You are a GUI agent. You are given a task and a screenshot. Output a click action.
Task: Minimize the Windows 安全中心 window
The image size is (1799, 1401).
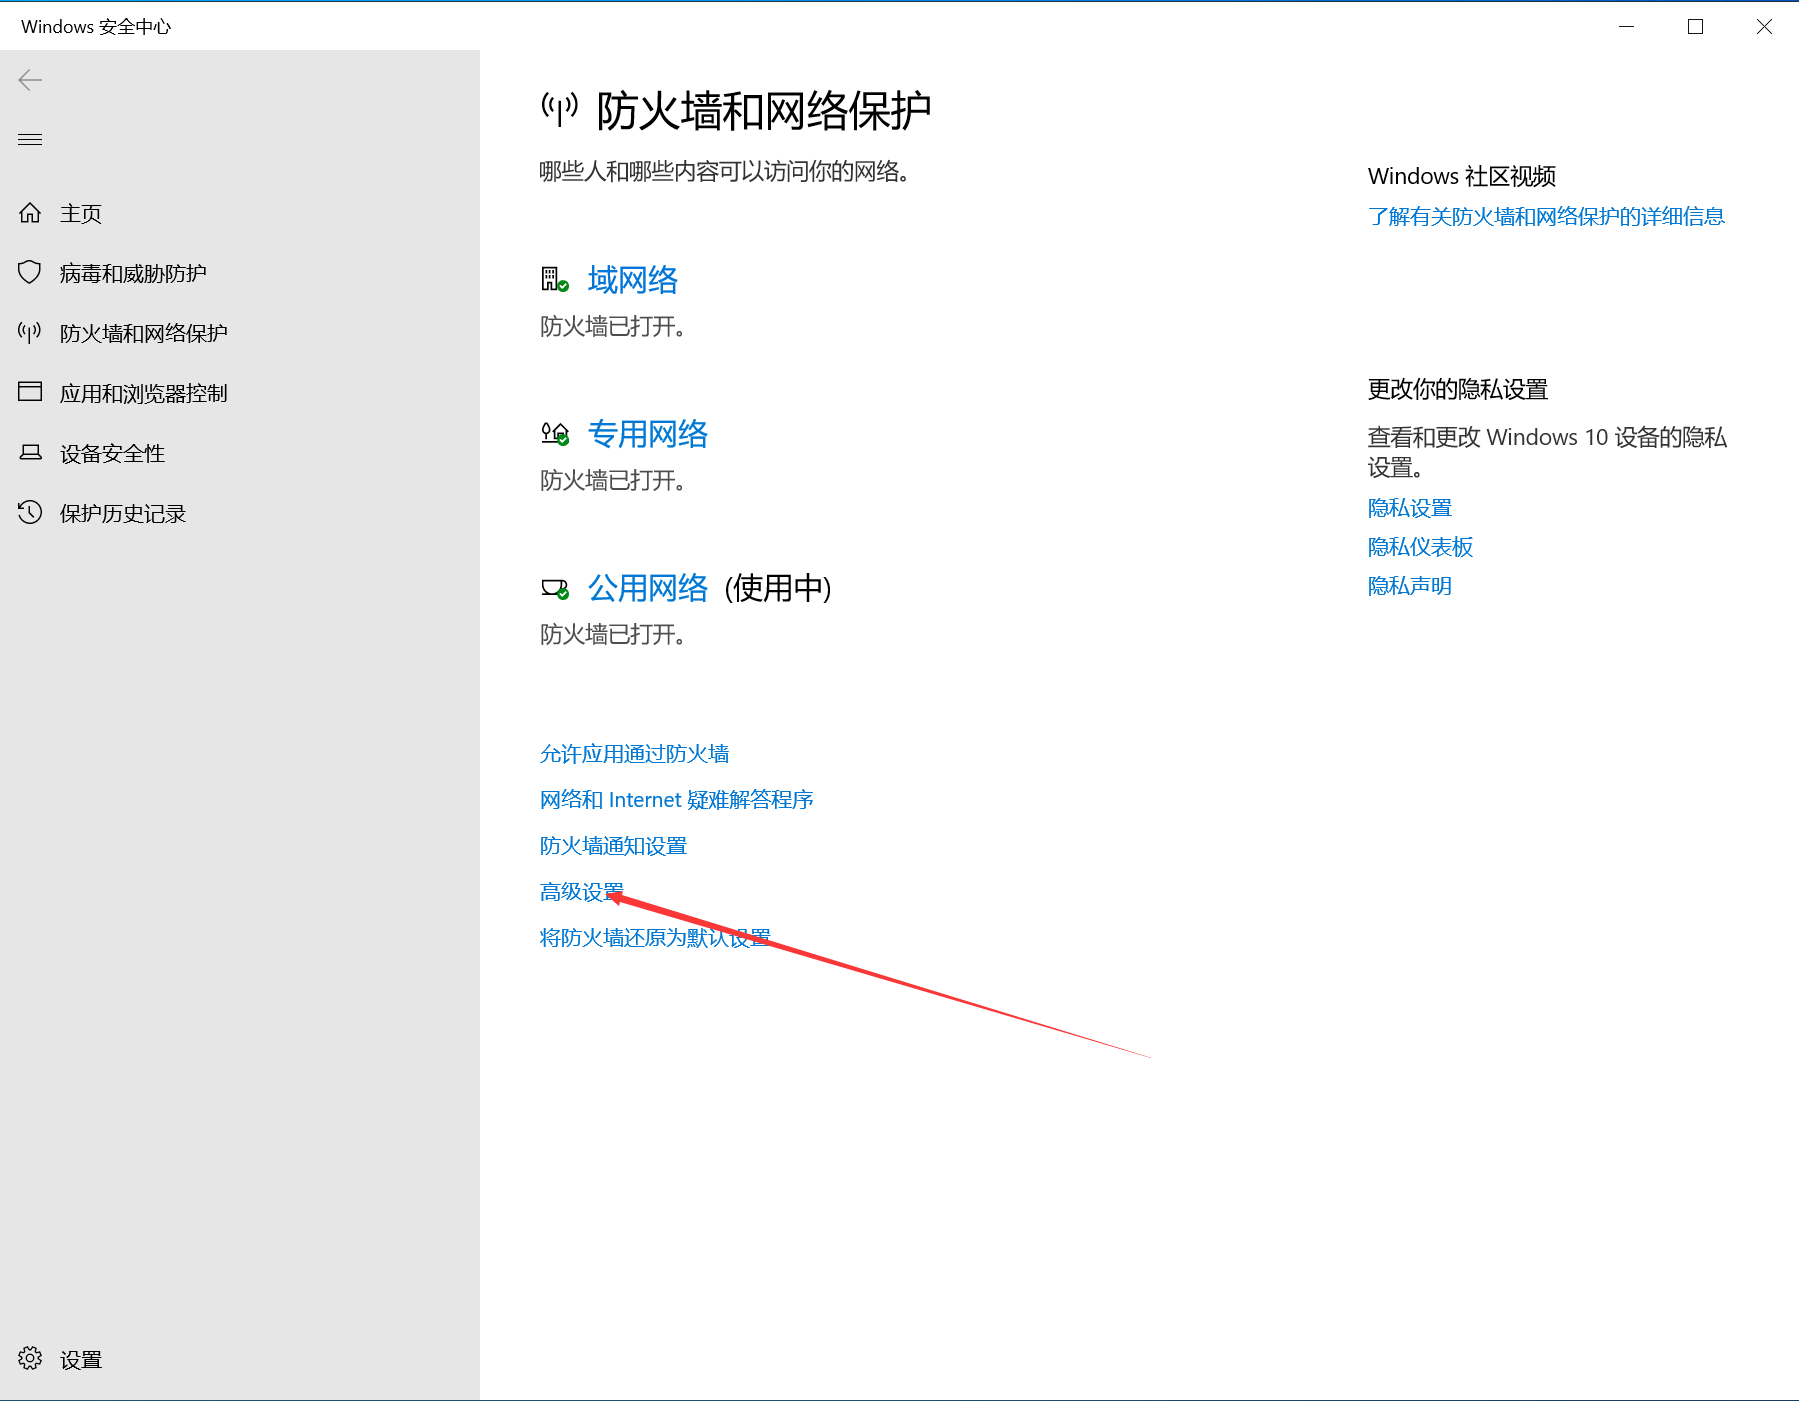[1626, 26]
